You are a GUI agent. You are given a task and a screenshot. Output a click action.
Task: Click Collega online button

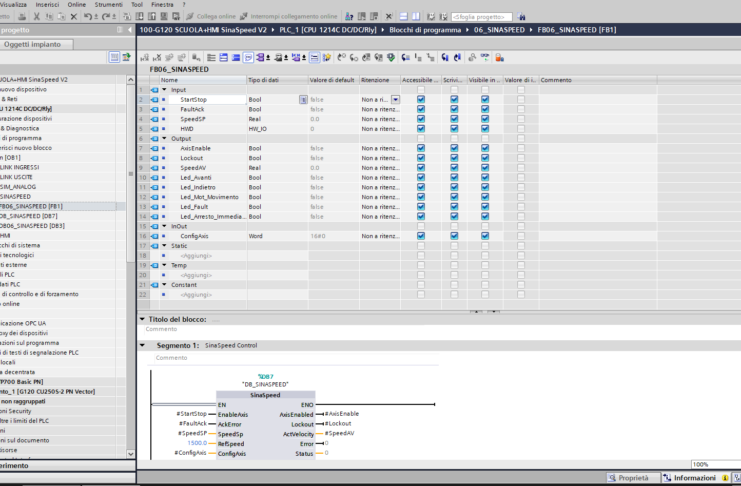click(210, 17)
